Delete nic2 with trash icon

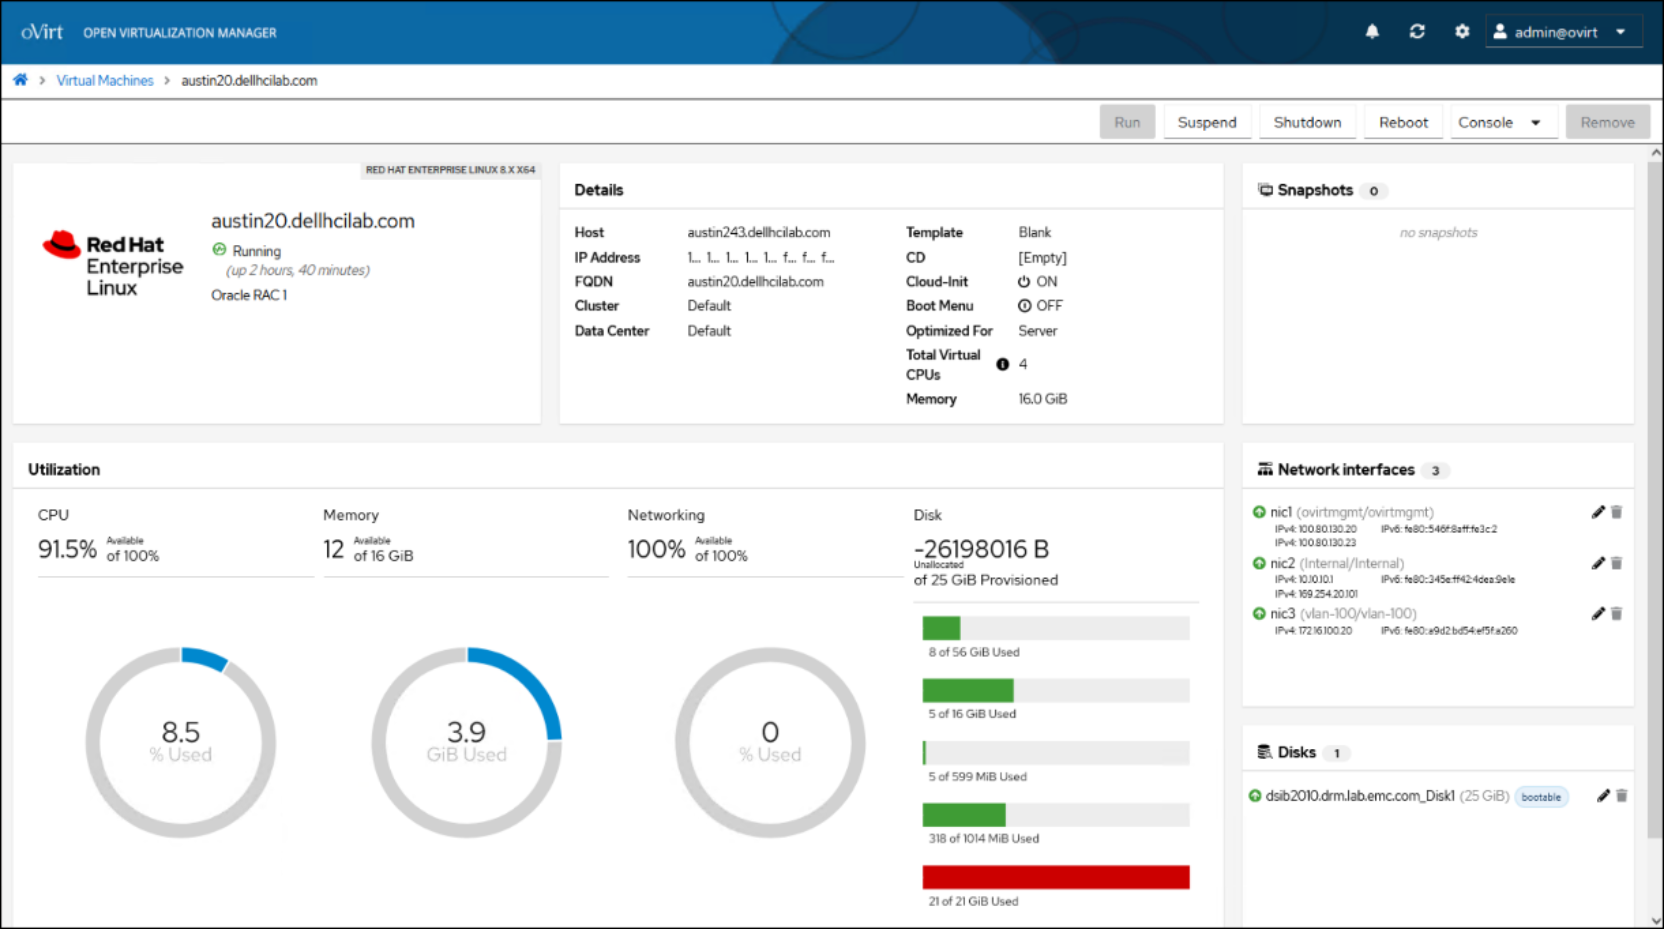tap(1616, 563)
